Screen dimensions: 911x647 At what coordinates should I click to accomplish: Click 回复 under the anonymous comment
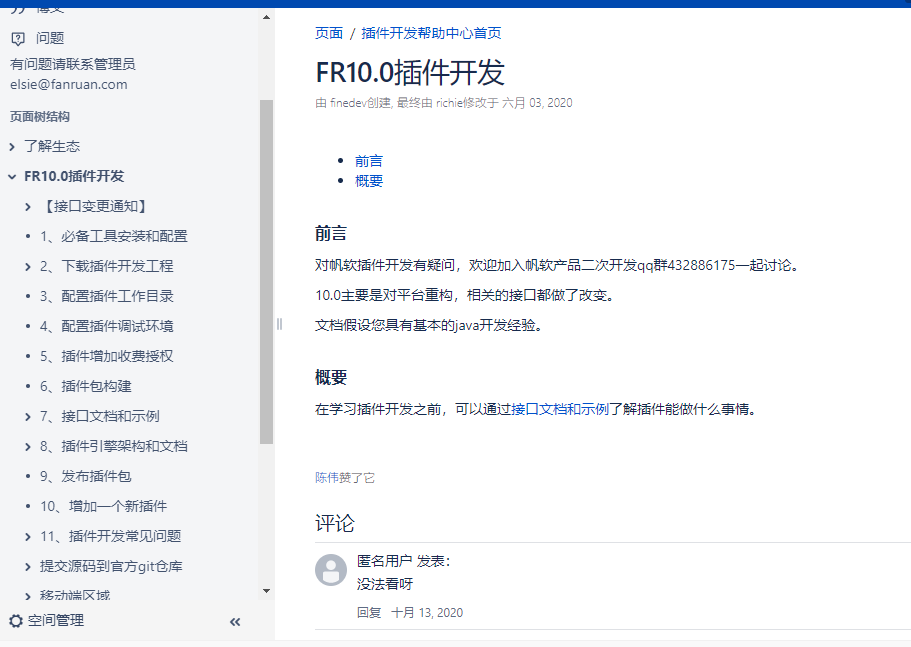point(369,613)
